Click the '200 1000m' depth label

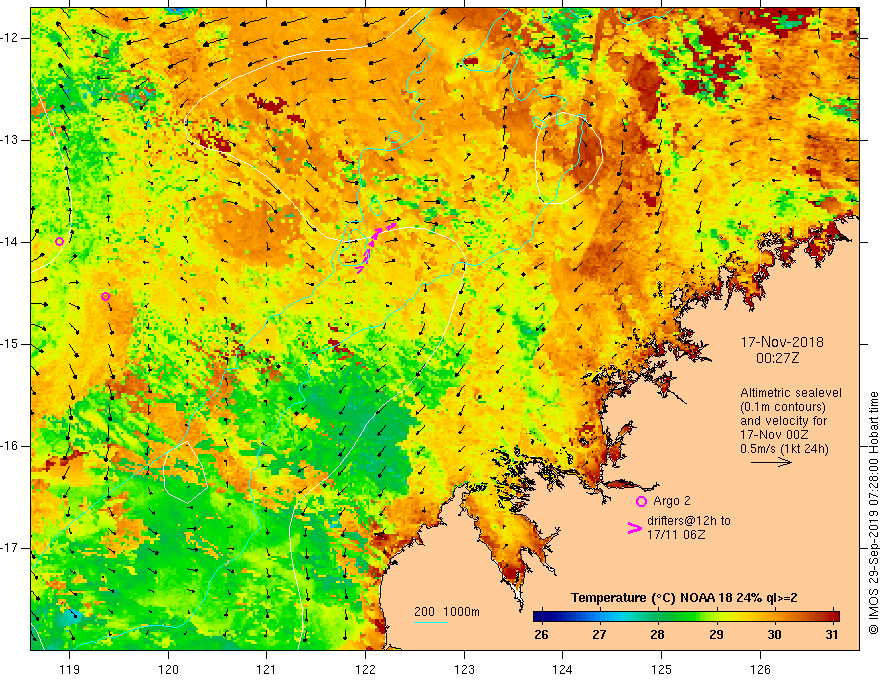pyautogui.click(x=447, y=612)
